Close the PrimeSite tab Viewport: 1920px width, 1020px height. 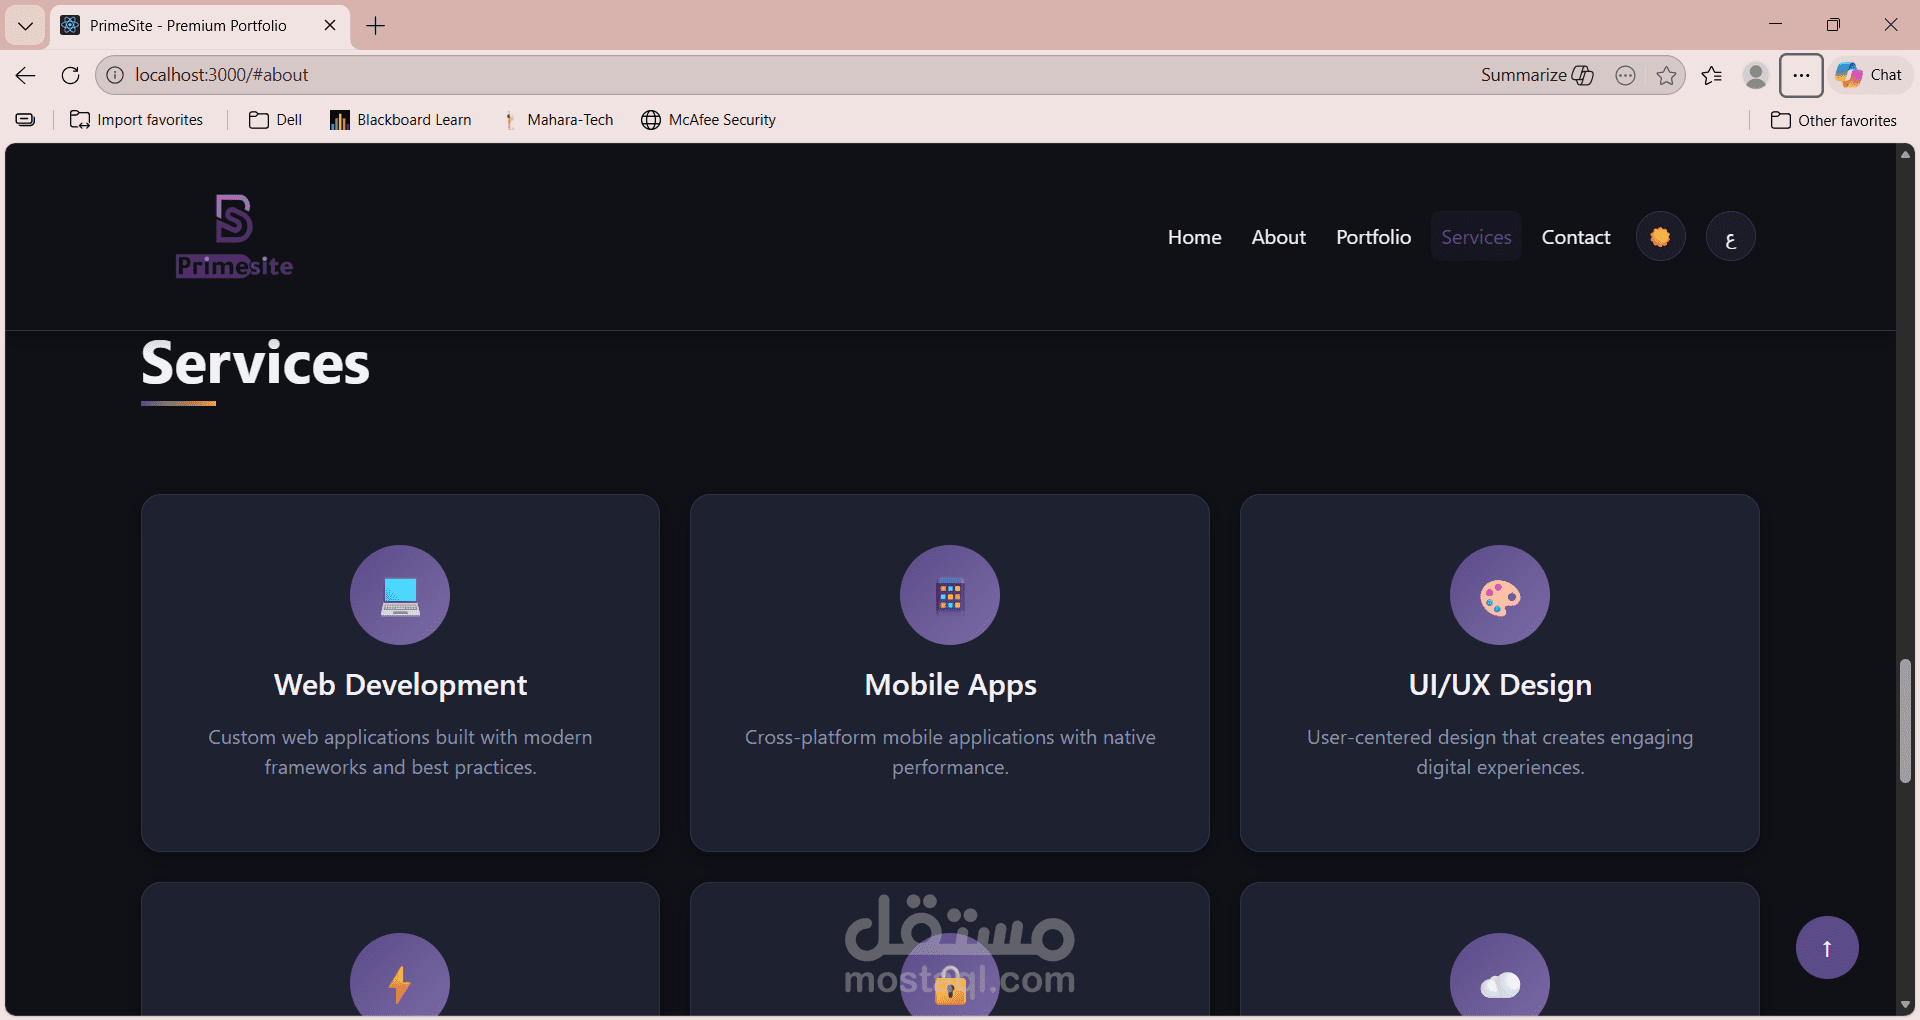click(330, 25)
